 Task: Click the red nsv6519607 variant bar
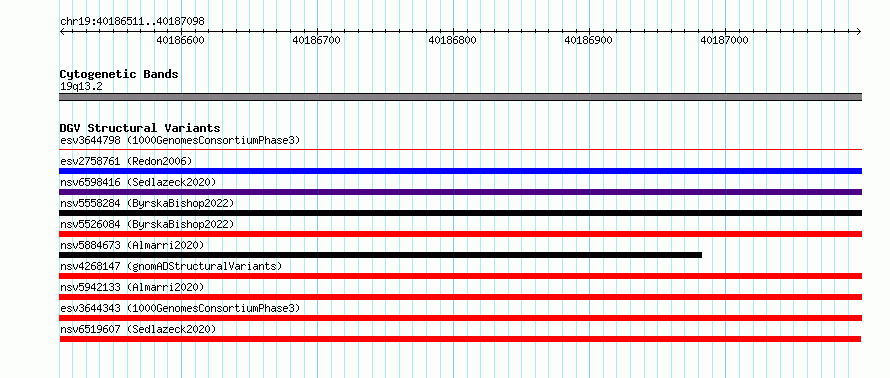point(460,339)
